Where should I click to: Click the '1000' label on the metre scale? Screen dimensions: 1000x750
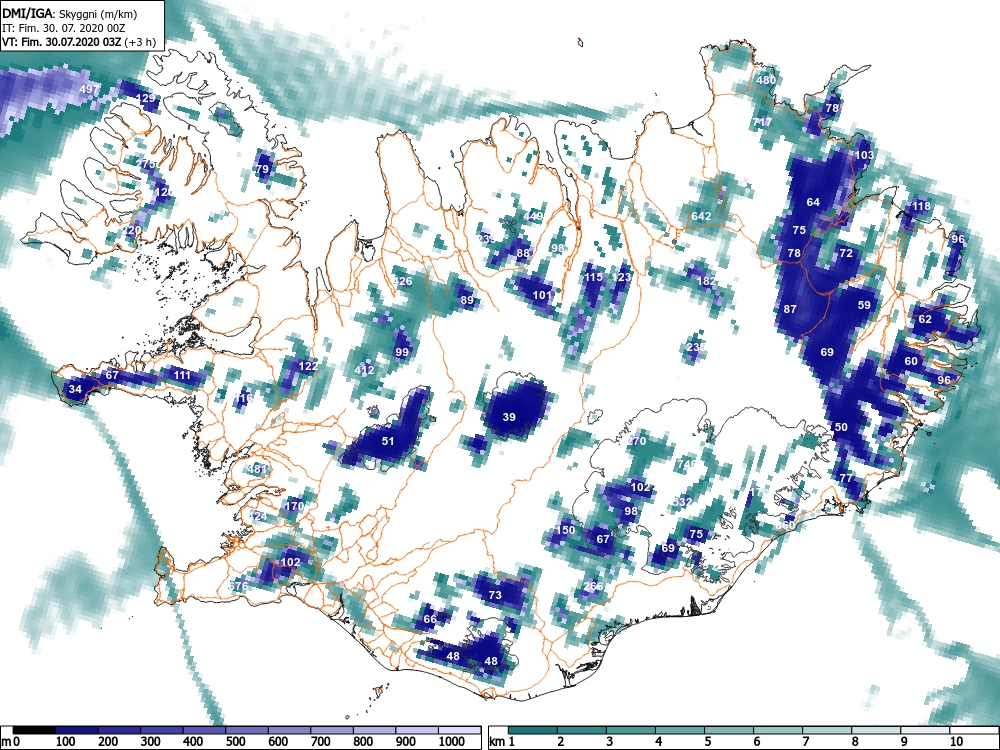point(452,742)
